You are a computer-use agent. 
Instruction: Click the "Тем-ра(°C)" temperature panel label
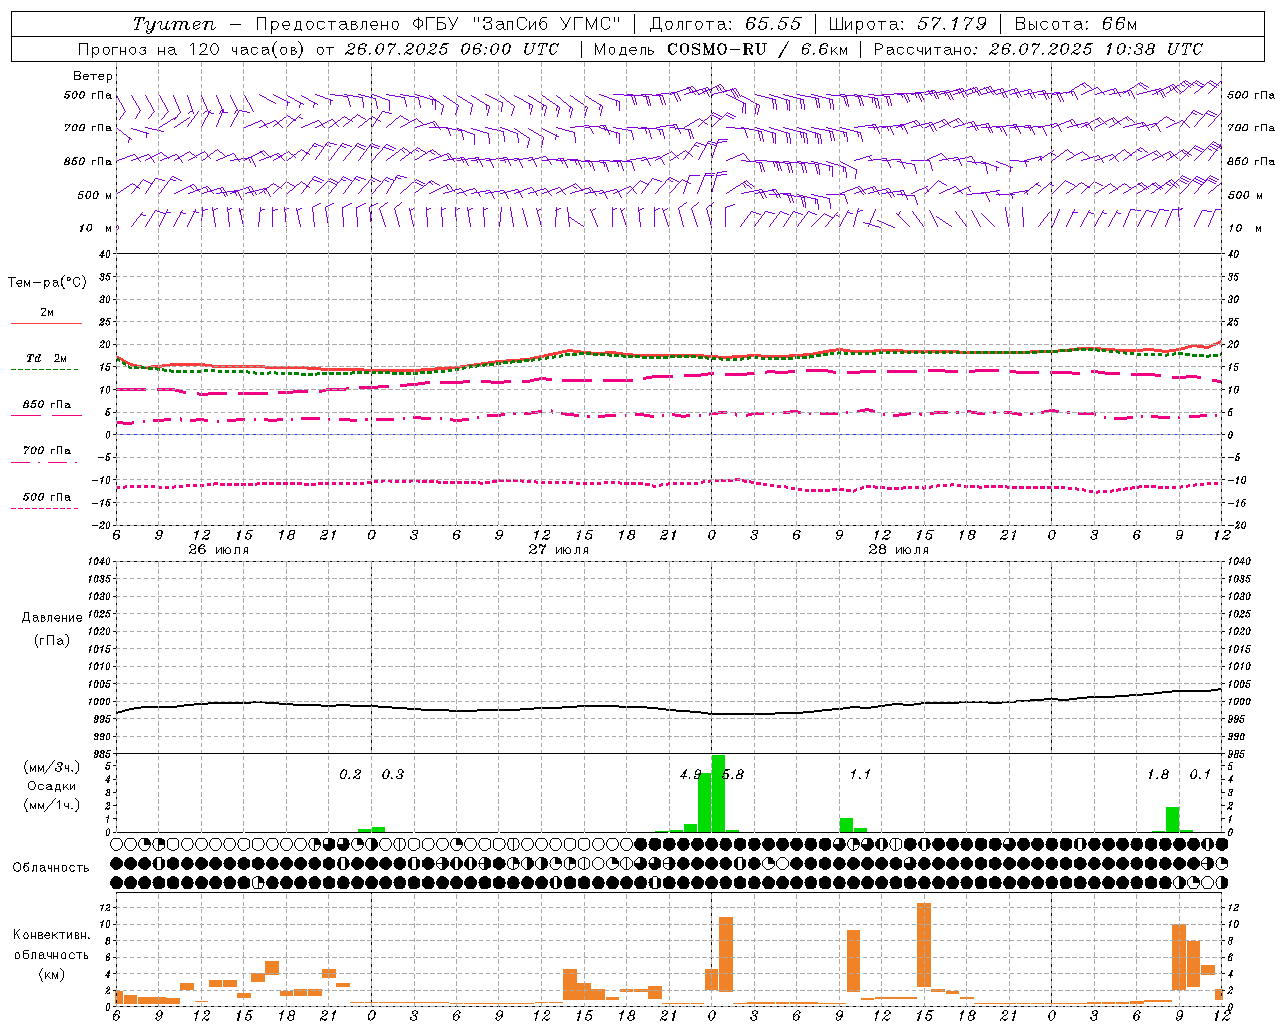(x=47, y=283)
